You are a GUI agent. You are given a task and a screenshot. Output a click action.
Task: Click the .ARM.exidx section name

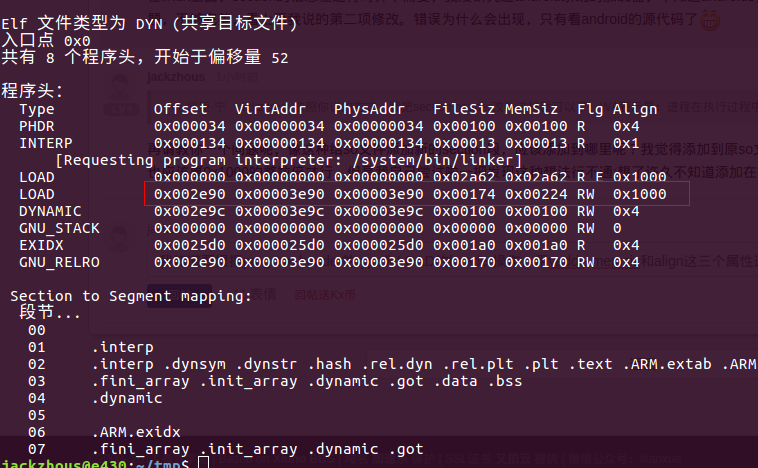pos(136,431)
